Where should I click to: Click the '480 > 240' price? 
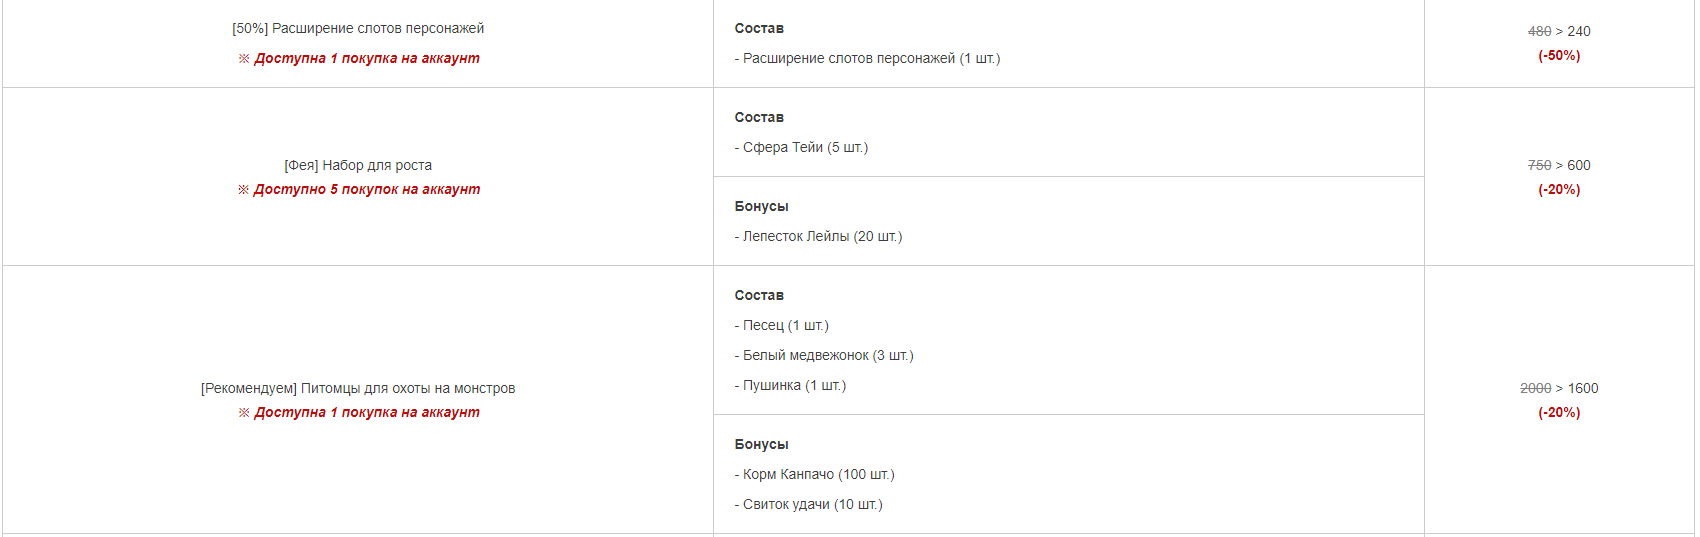click(1559, 31)
